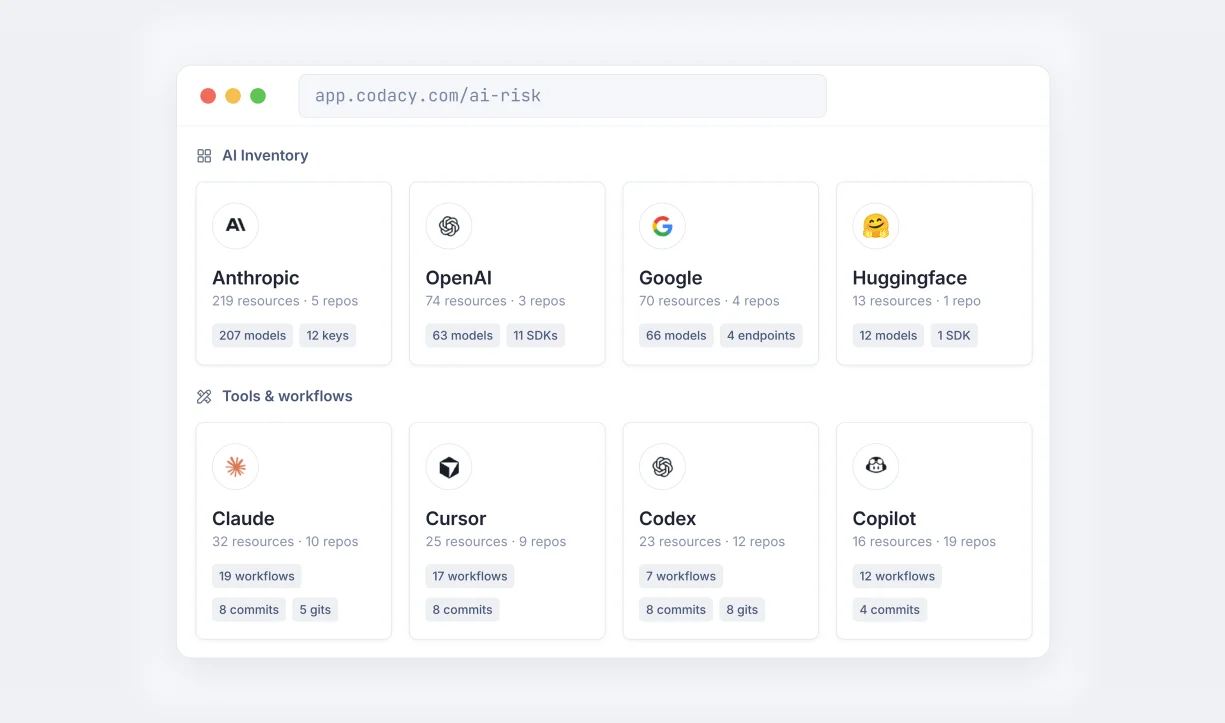
Task: Select Claude's 8 commits tag
Action: pyautogui.click(x=249, y=610)
